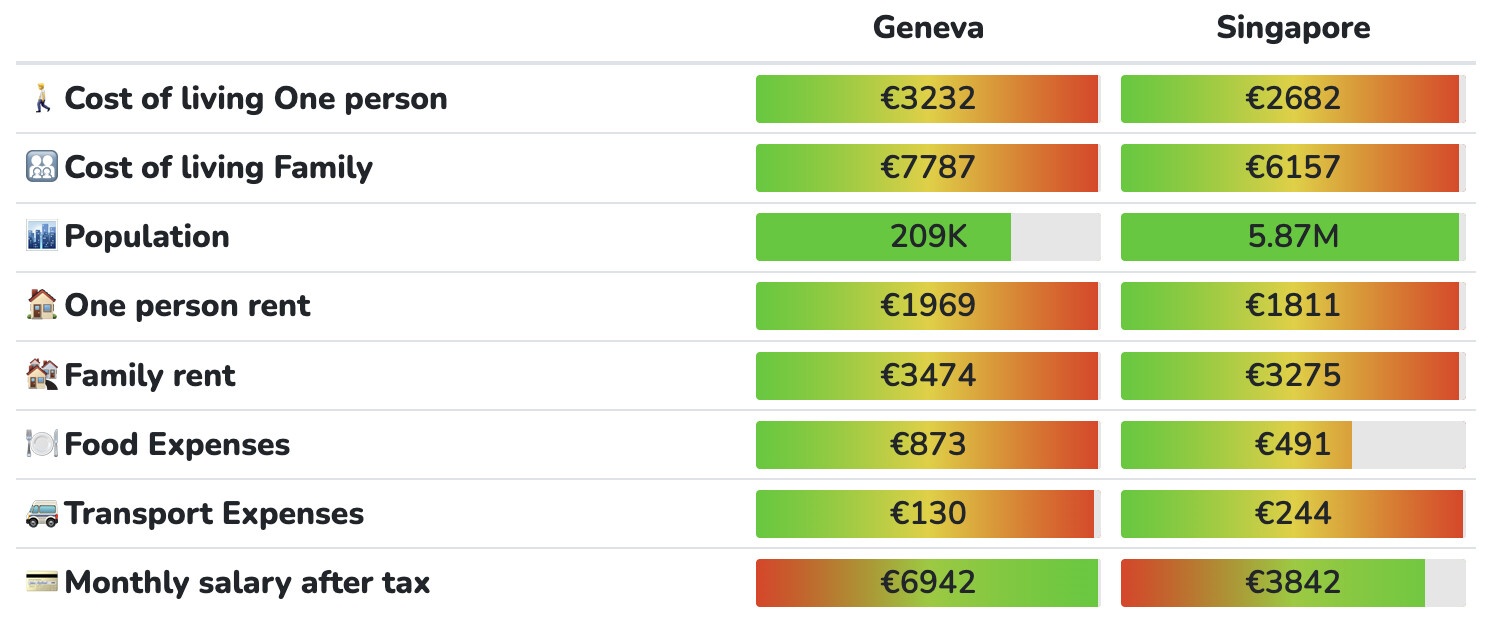Select the Geneva column header
The width and height of the screenshot is (1496, 638).
(928, 28)
